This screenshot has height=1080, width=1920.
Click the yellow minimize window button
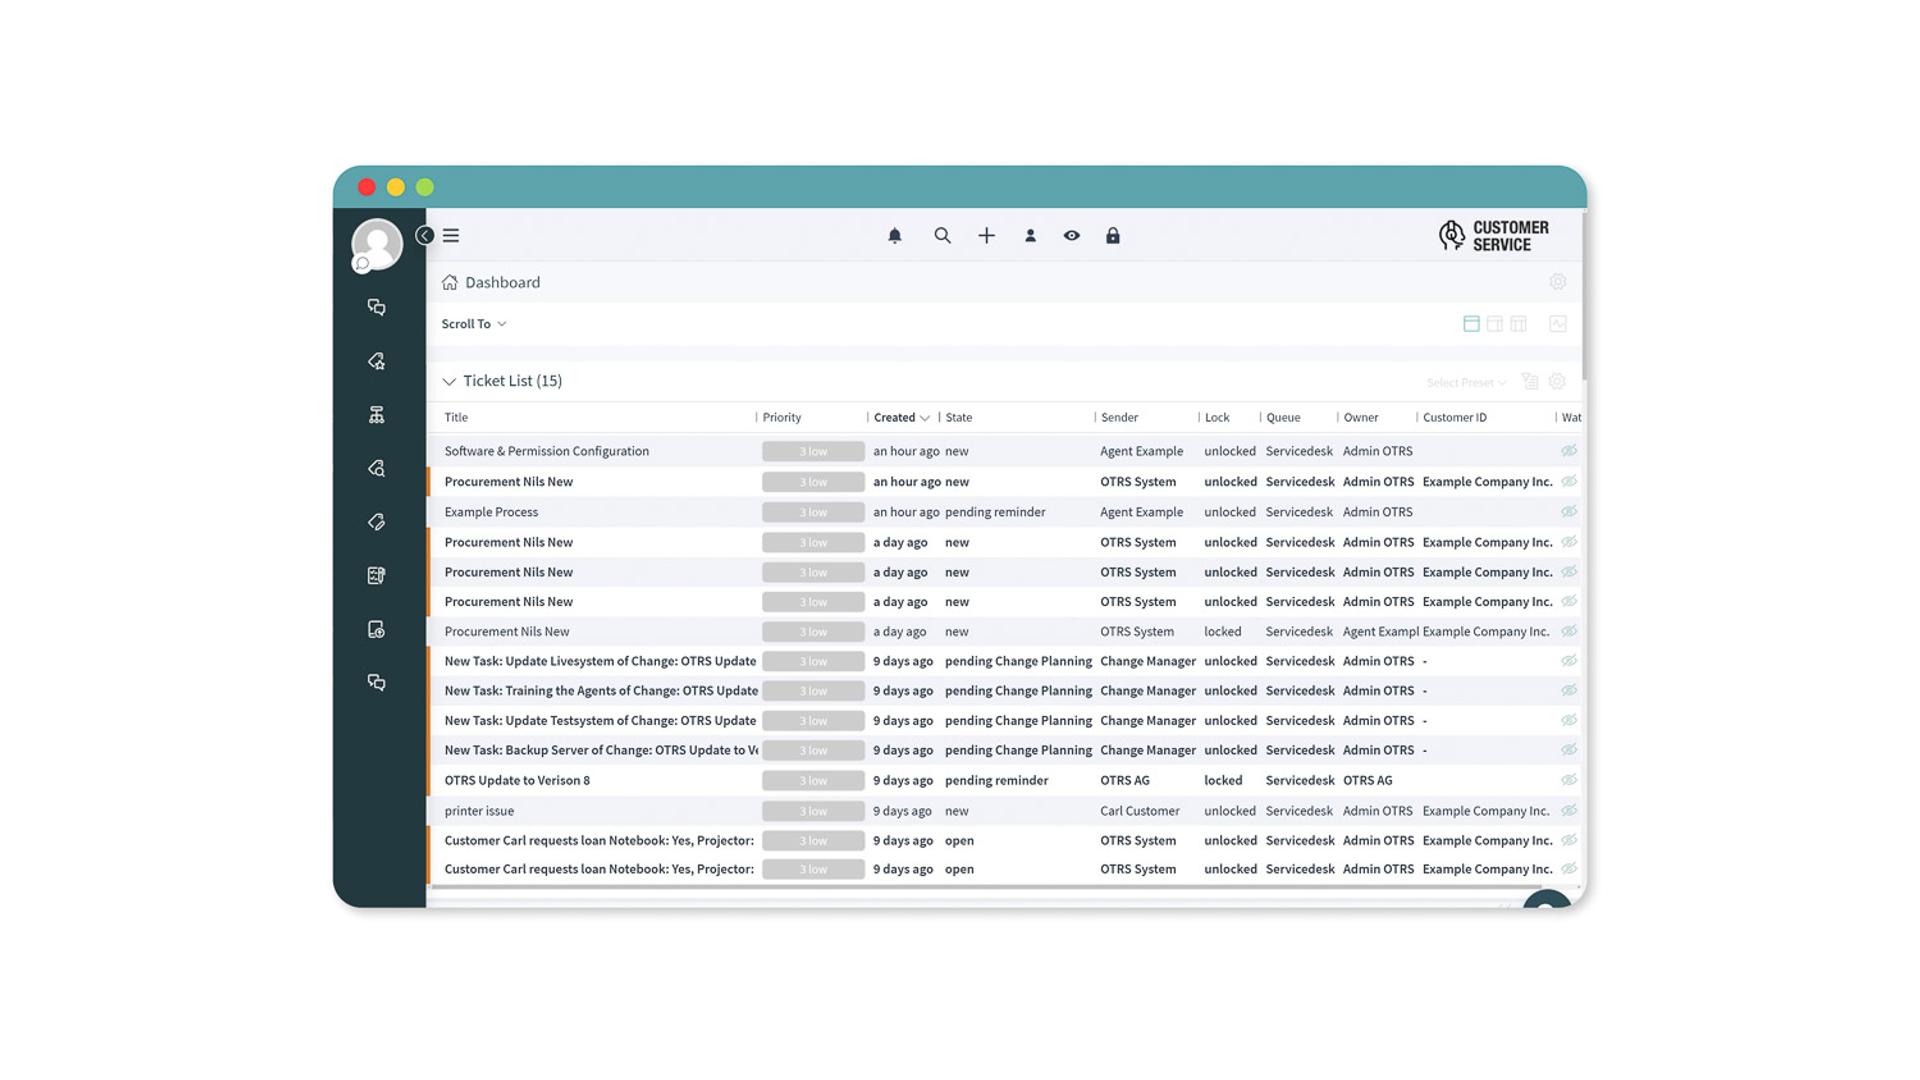(396, 187)
